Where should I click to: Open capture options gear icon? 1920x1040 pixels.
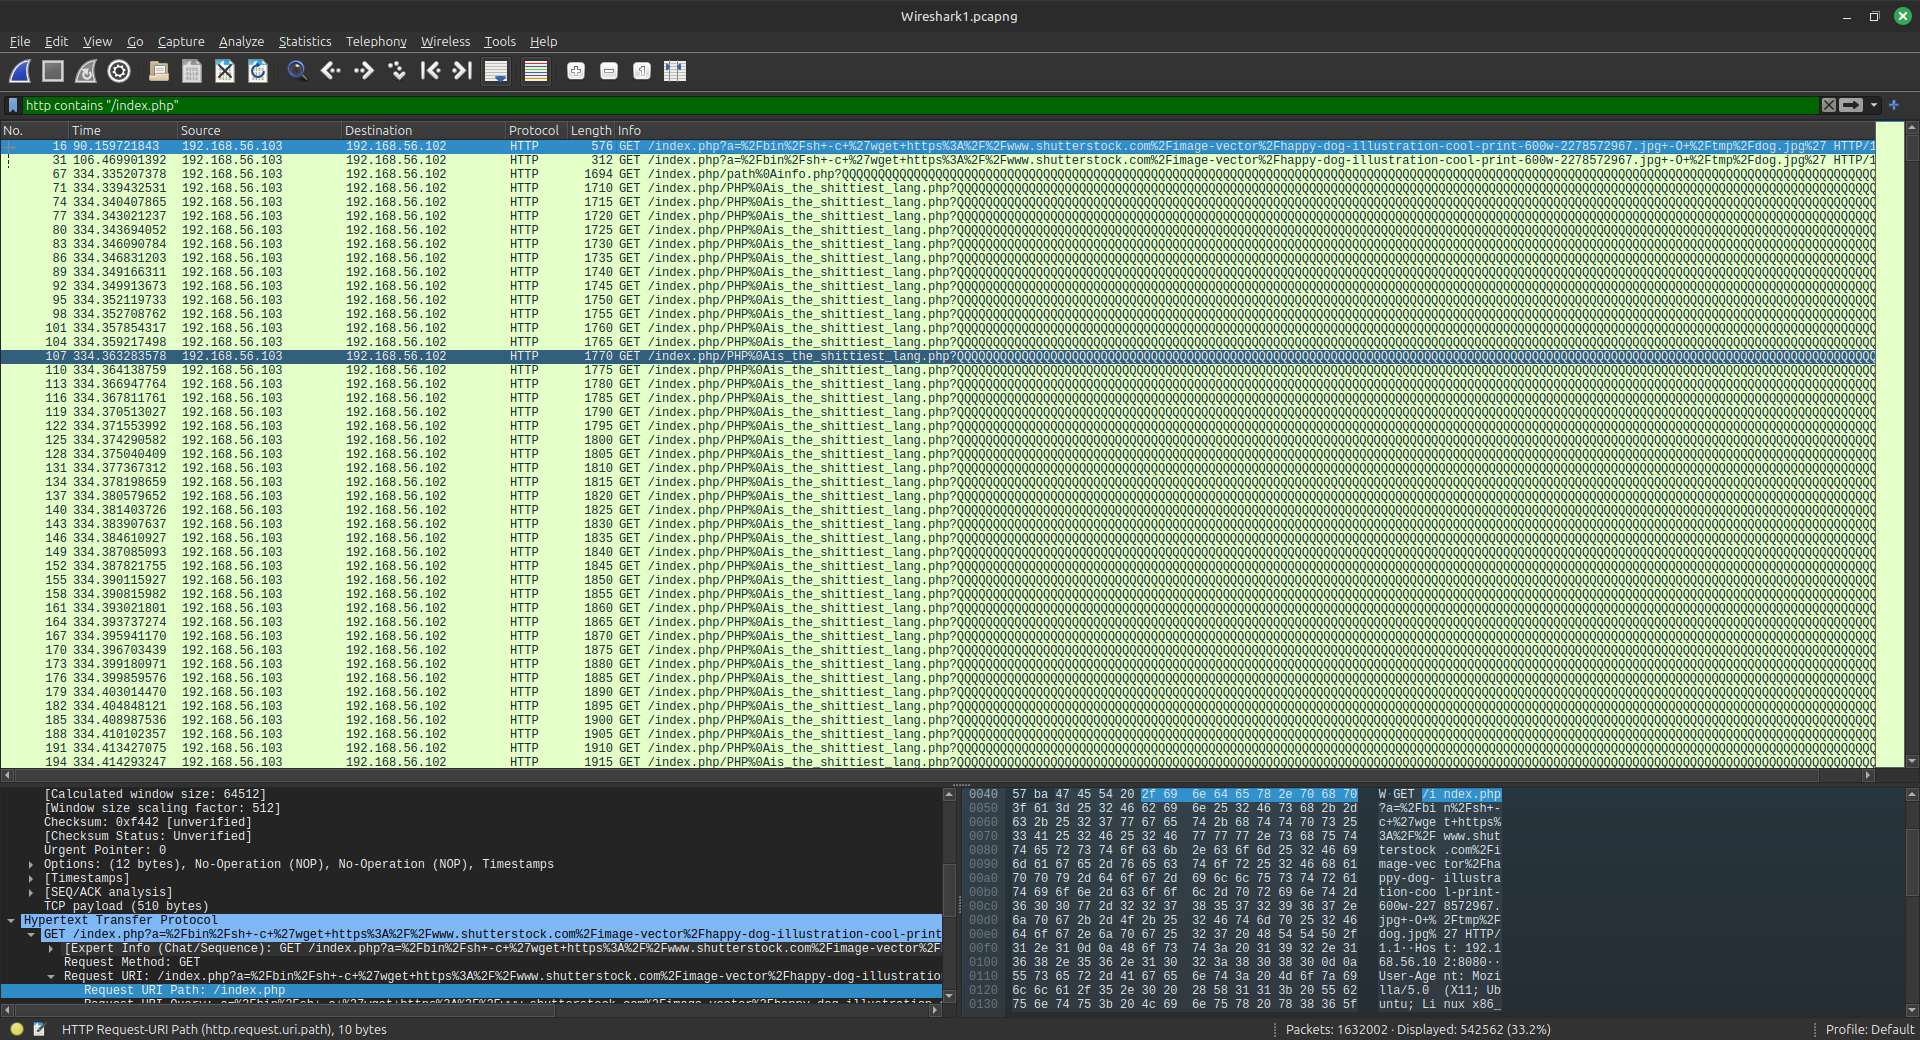pos(119,71)
